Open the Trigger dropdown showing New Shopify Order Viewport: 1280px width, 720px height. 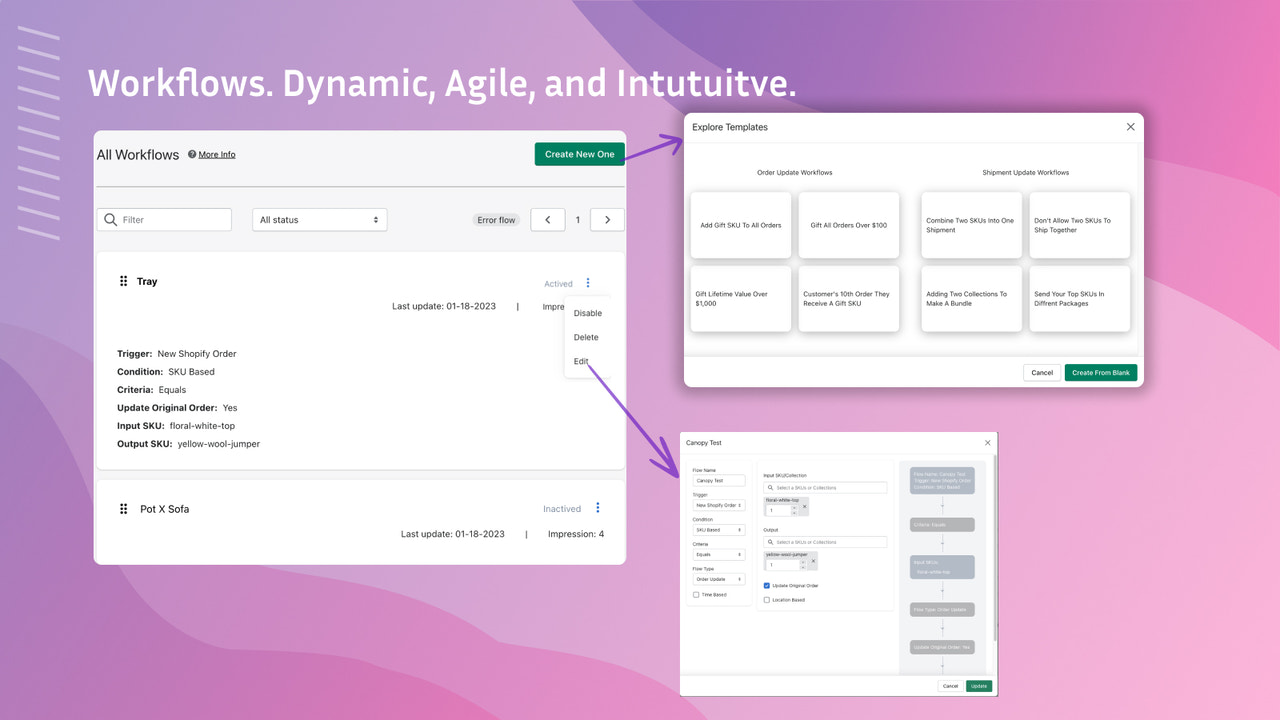[x=719, y=505]
